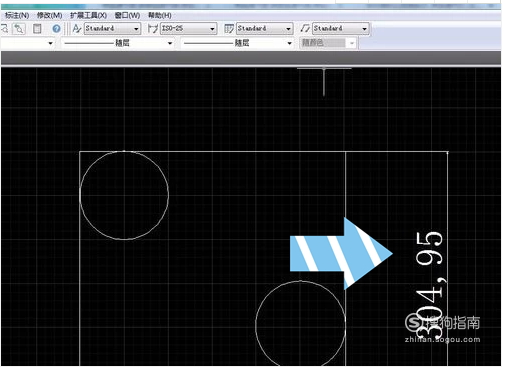The height and width of the screenshot is (369, 505).
Task: Open the multileader style Standard dropdown
Action: point(340,29)
